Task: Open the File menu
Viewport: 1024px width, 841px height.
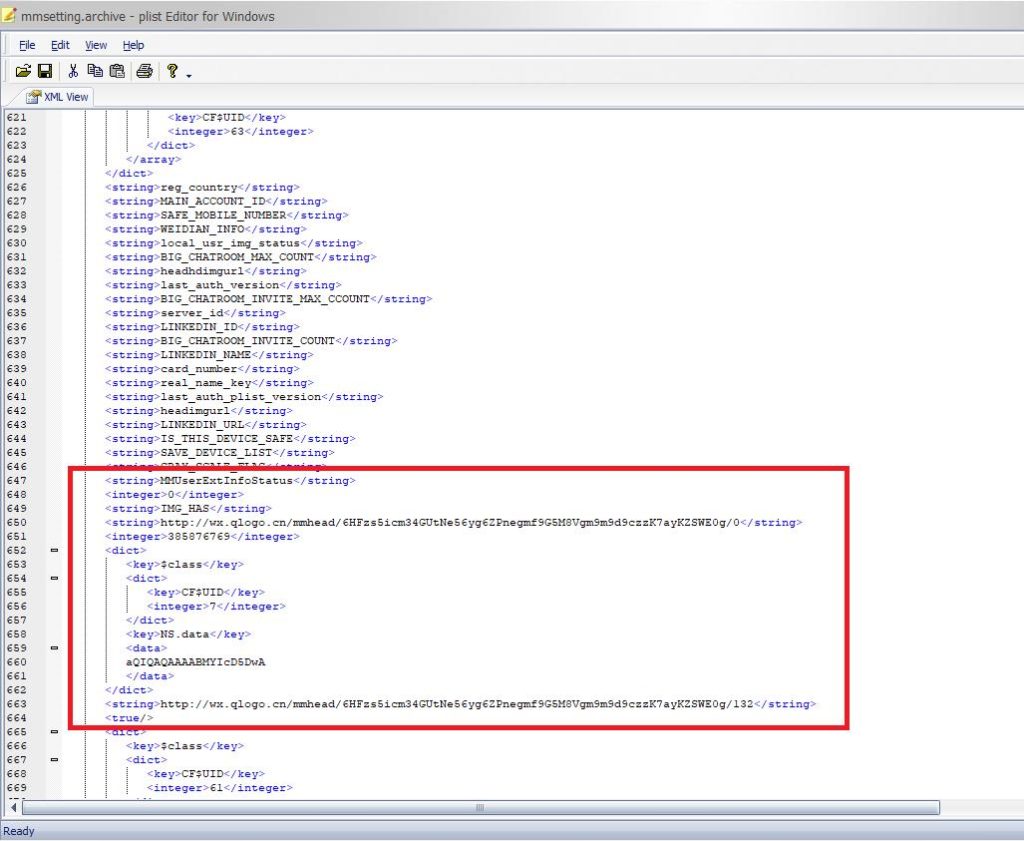Action: tap(27, 45)
